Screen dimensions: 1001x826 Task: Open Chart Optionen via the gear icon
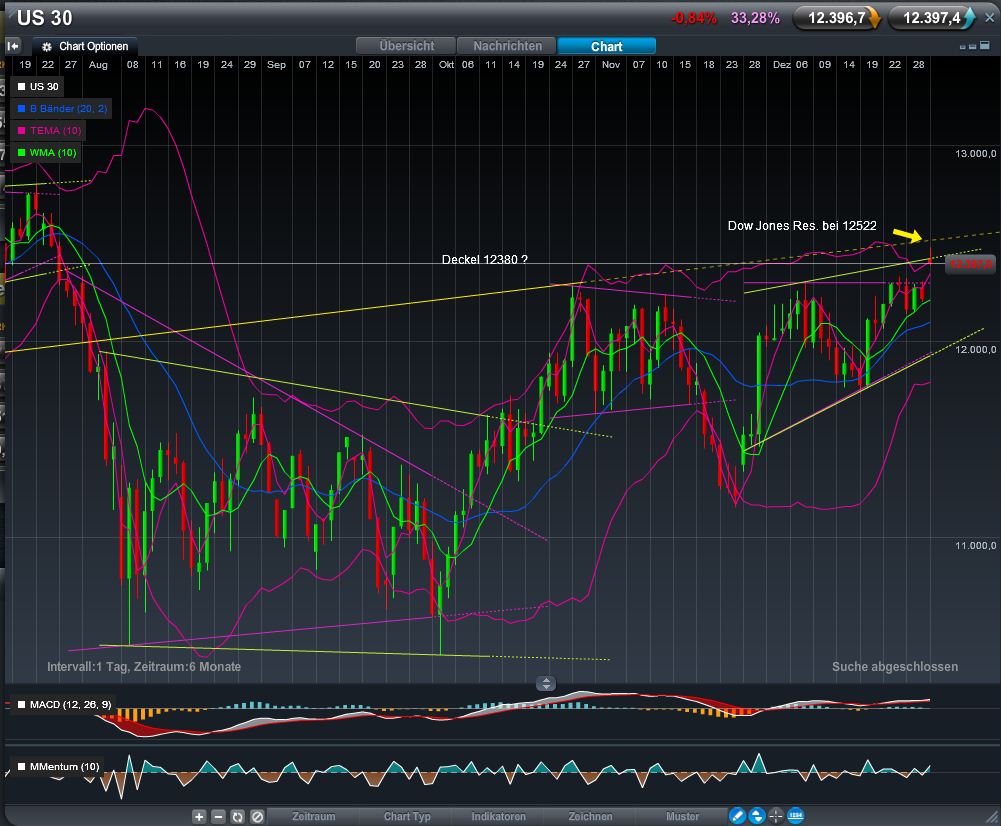tap(45, 46)
